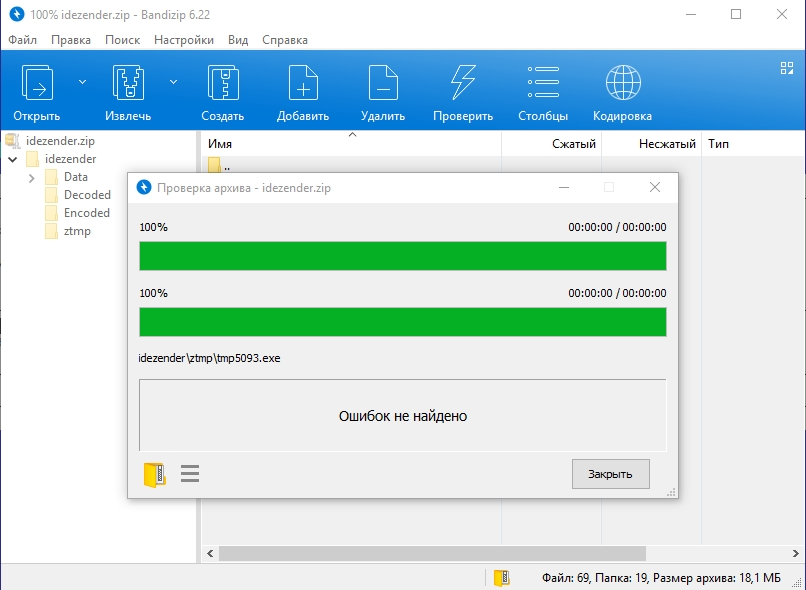This screenshot has width=806, height=590.
Task: Open the Файл menu
Action: [23, 40]
